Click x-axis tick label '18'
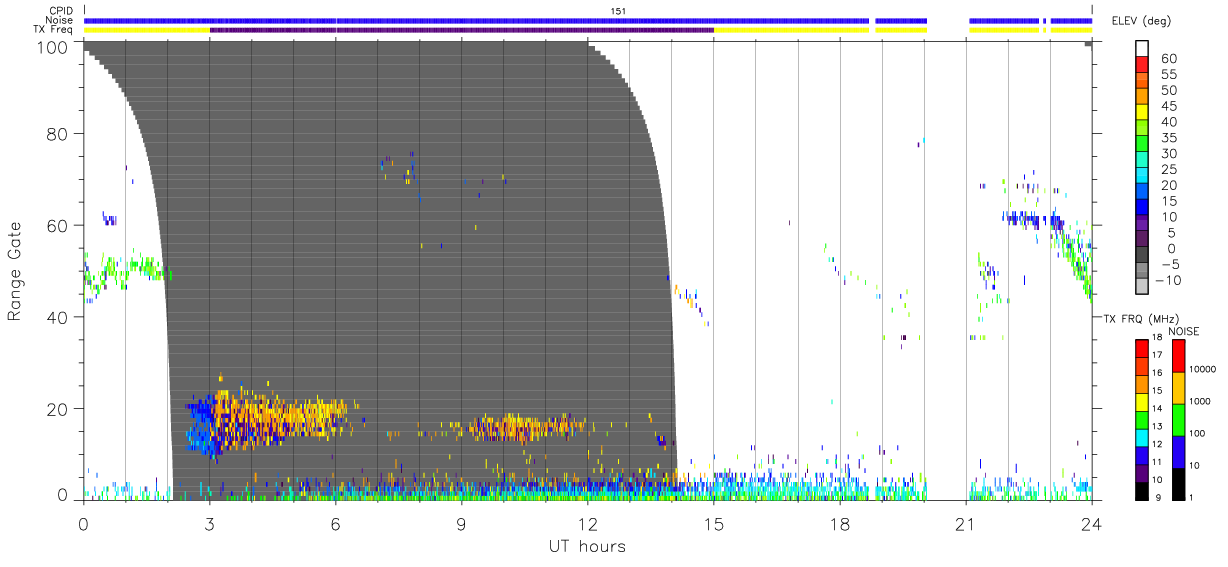1228x567 pixels. [839, 524]
